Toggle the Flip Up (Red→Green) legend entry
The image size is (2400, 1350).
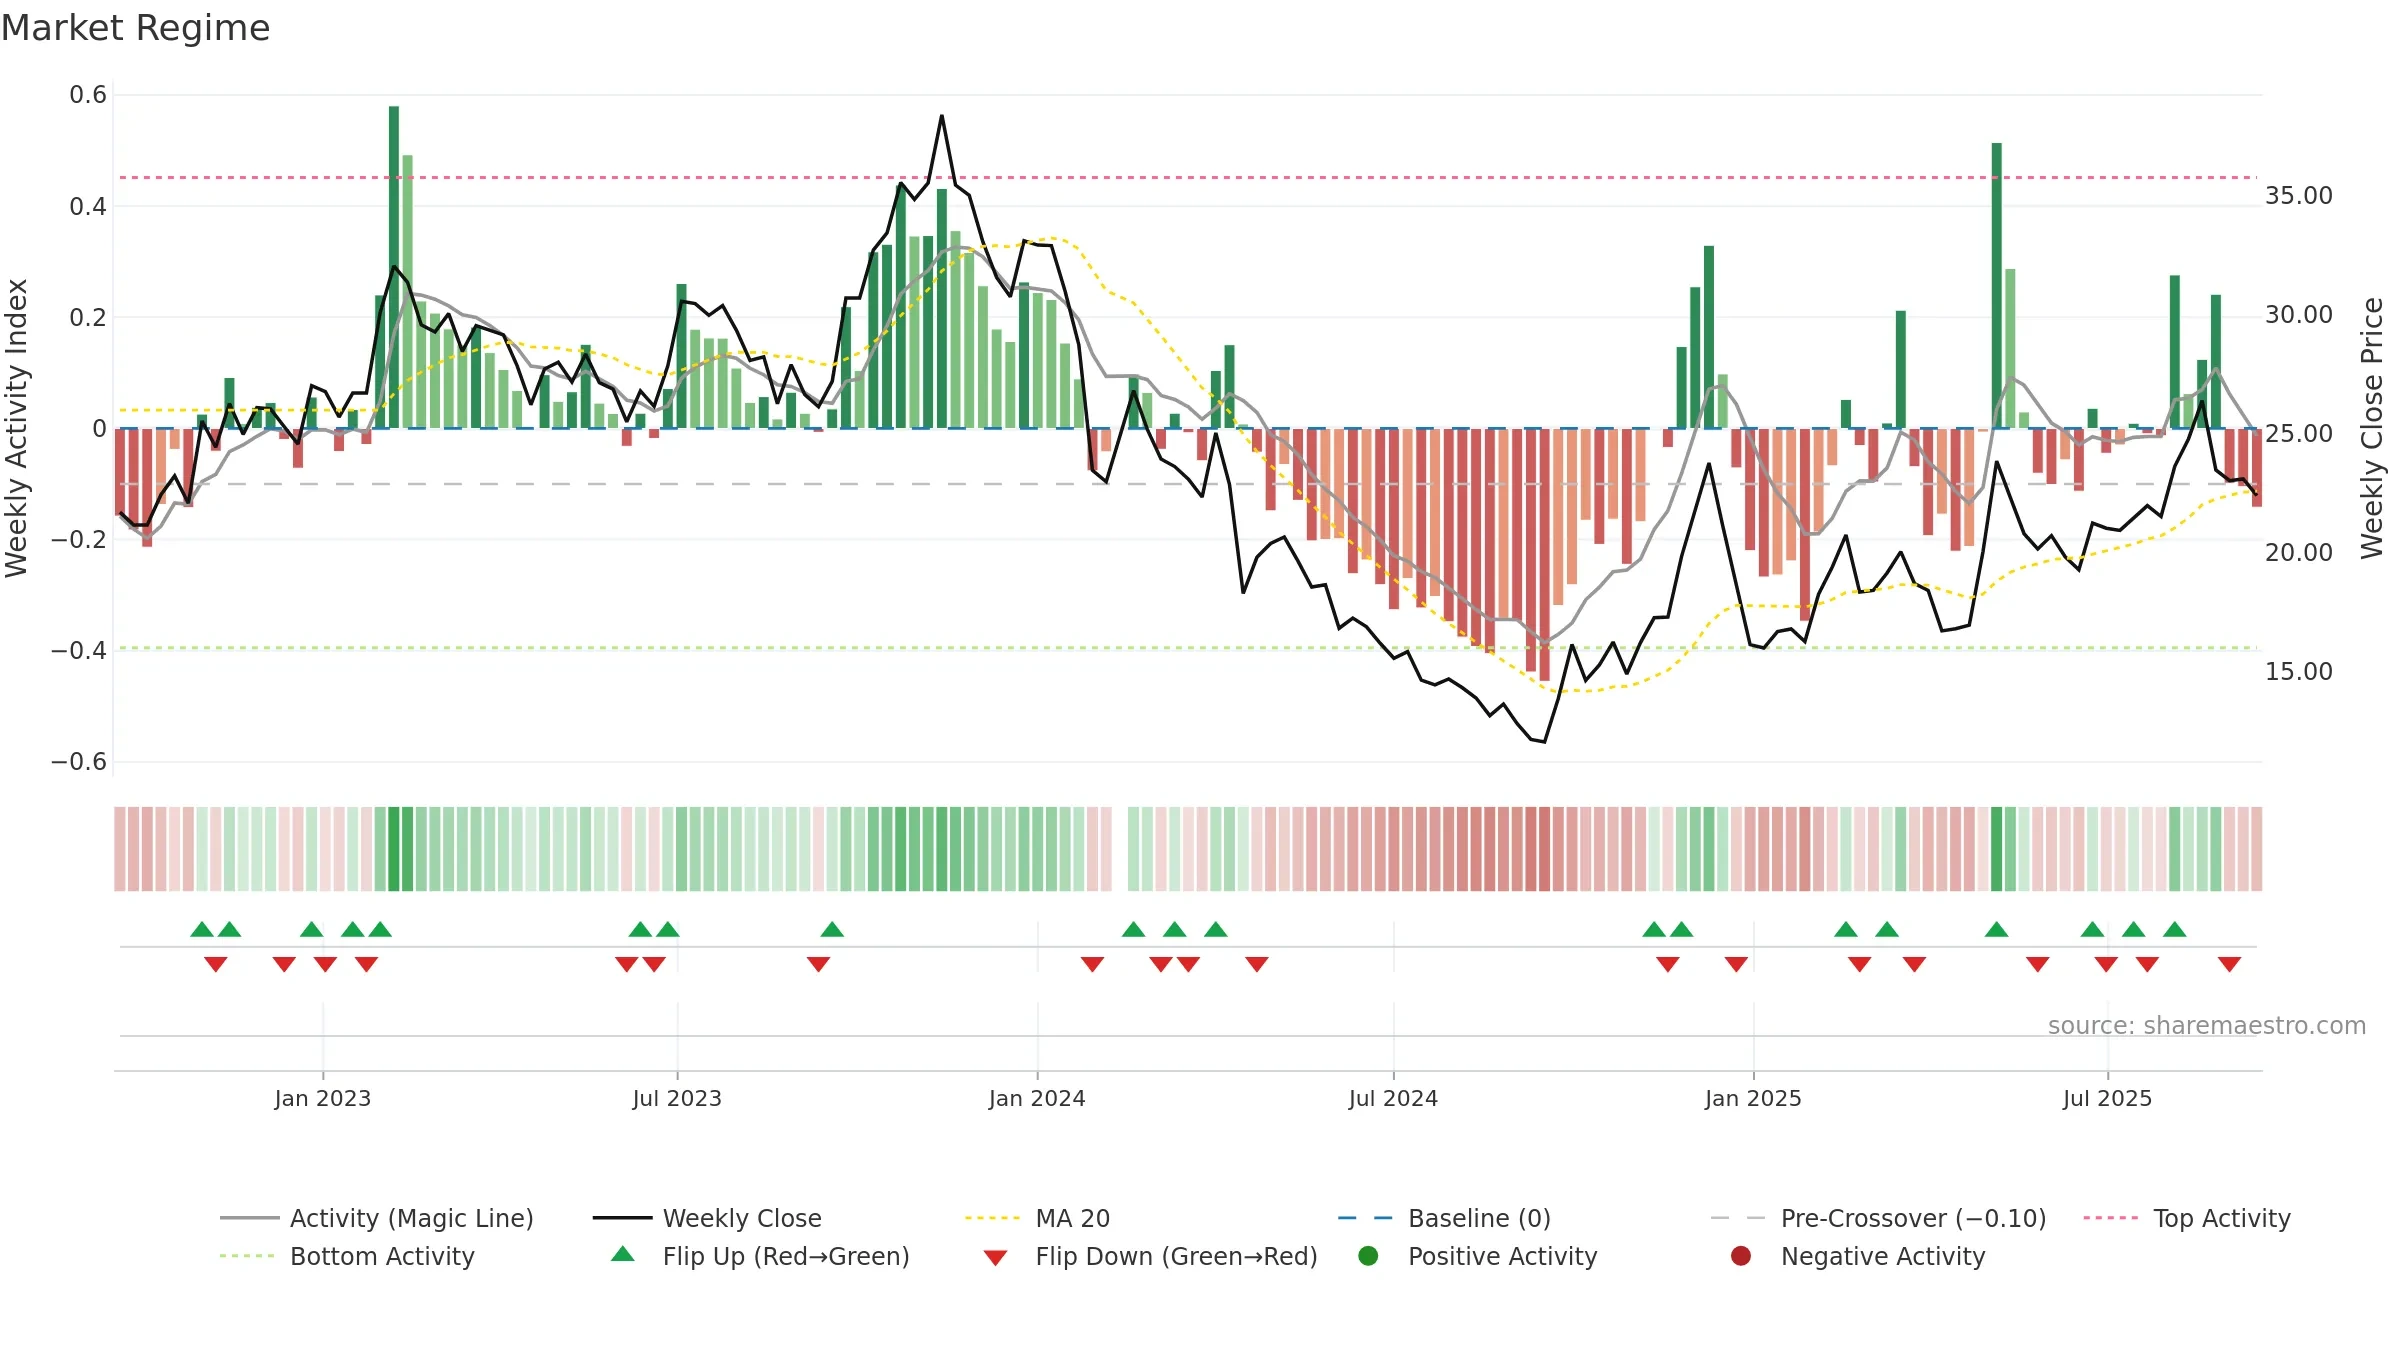click(x=760, y=1256)
